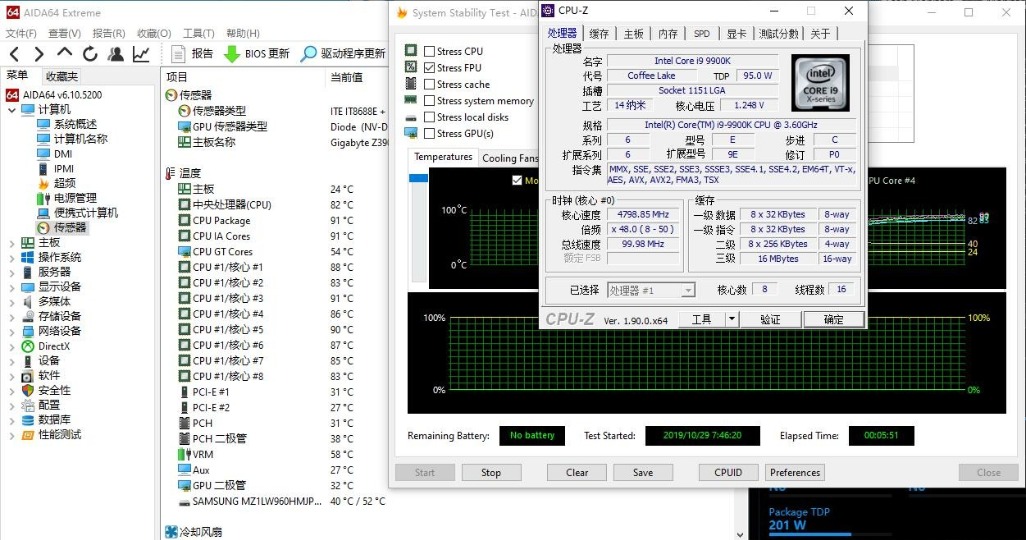Click the up-level arrow in AIDA64 toolbar
The width and height of the screenshot is (1026, 540).
click(x=64, y=53)
